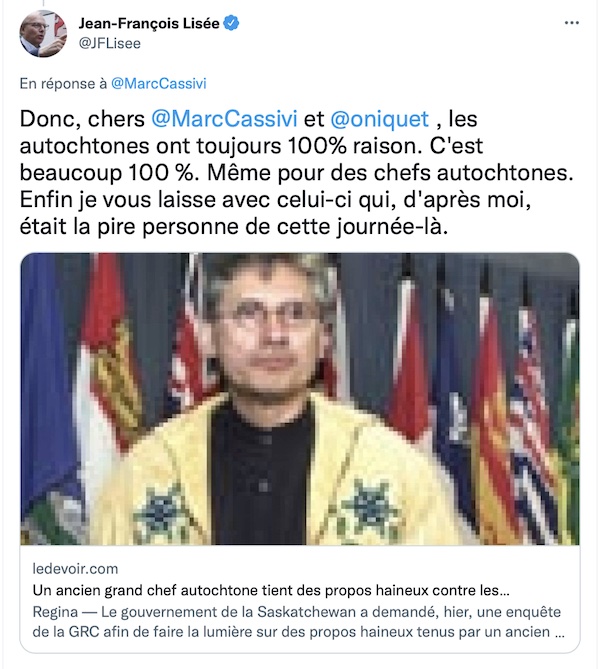Click the blue verified badge icon
The image size is (600, 669).
(231, 23)
